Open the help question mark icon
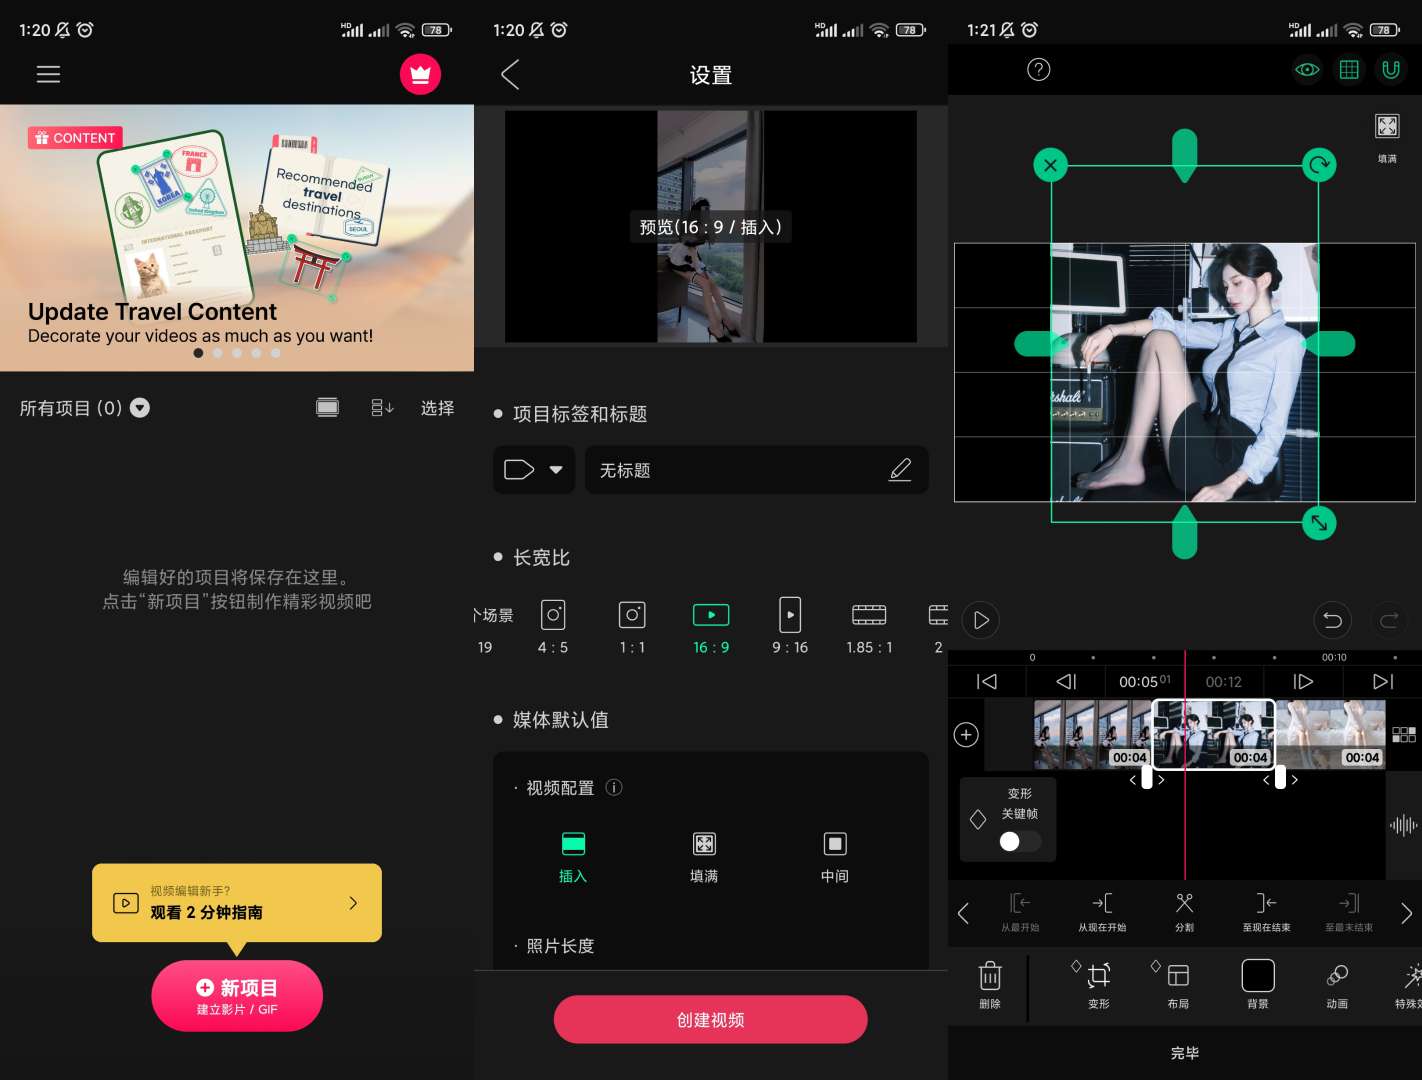This screenshot has width=1422, height=1080. tap(1039, 69)
